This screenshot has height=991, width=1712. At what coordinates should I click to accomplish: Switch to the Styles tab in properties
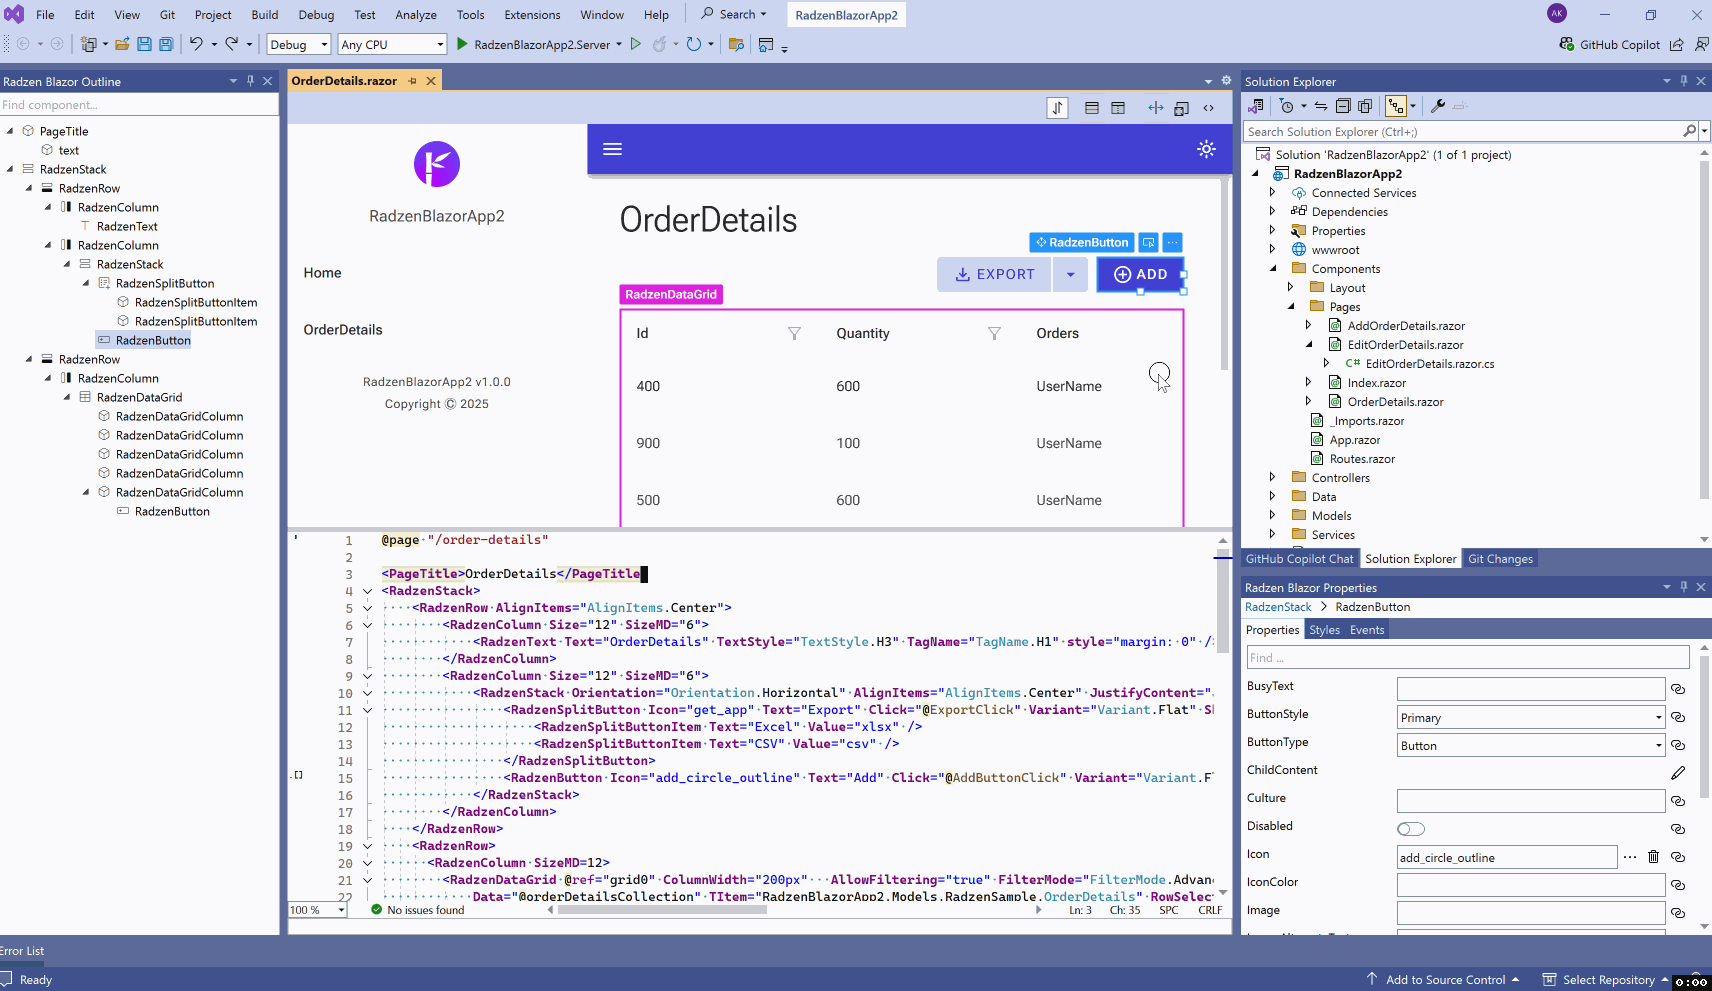[1324, 630]
